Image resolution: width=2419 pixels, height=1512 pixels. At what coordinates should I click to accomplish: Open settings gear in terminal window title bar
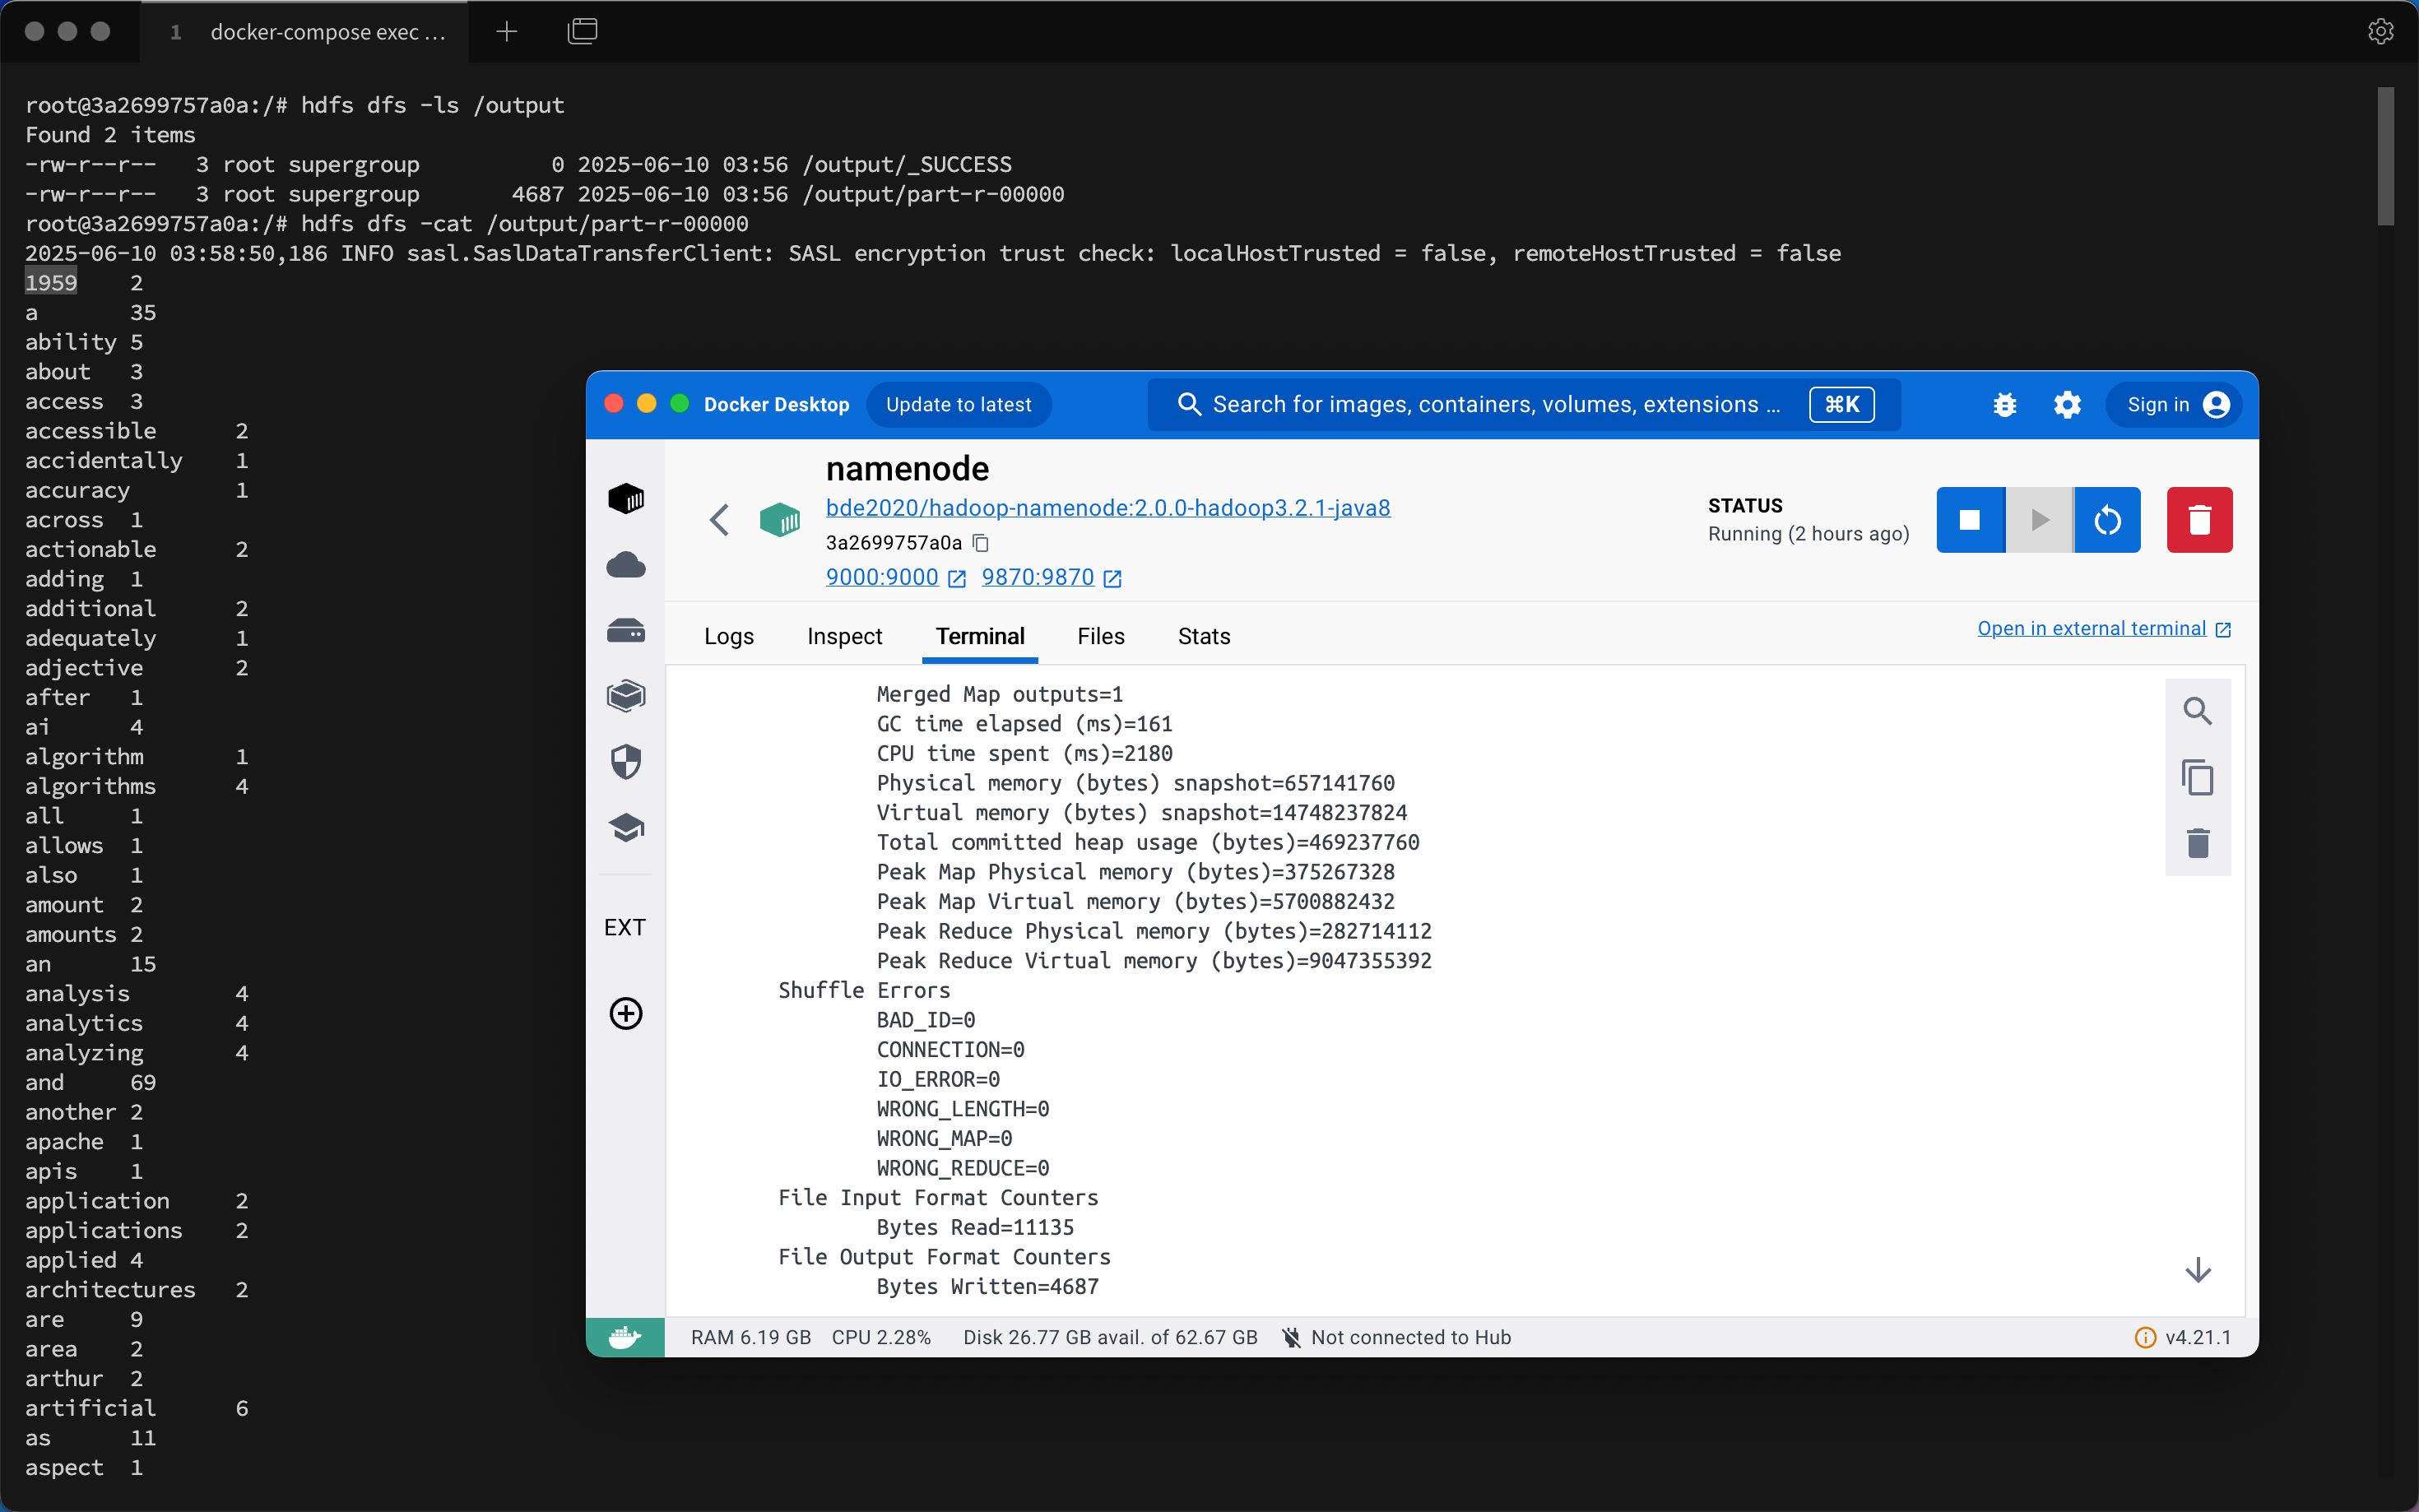tap(2380, 31)
